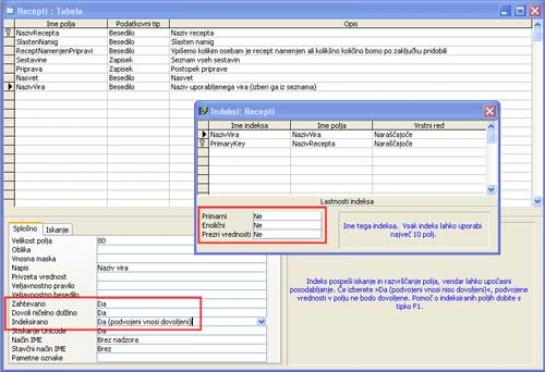
Task: Click the Vnosna maska property field
Action: (x=181, y=259)
